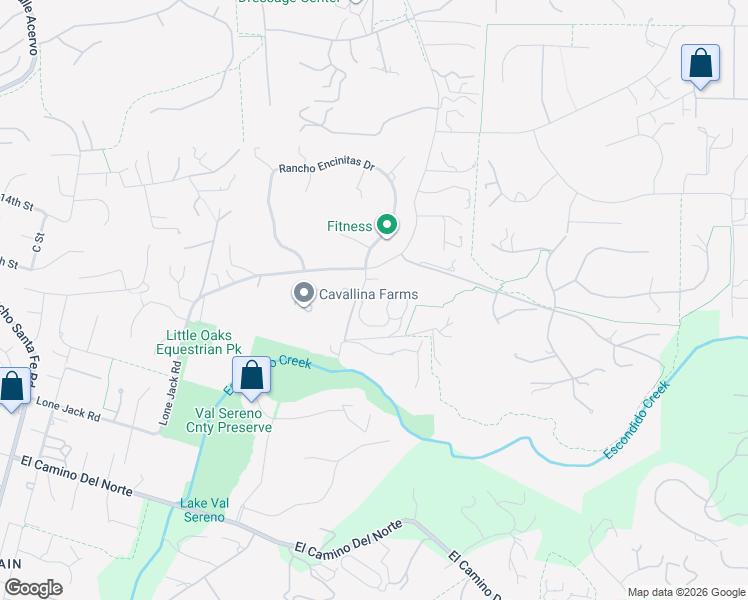This screenshot has height=600, width=748.
Task: Click the C St road label
Action: coord(38,242)
